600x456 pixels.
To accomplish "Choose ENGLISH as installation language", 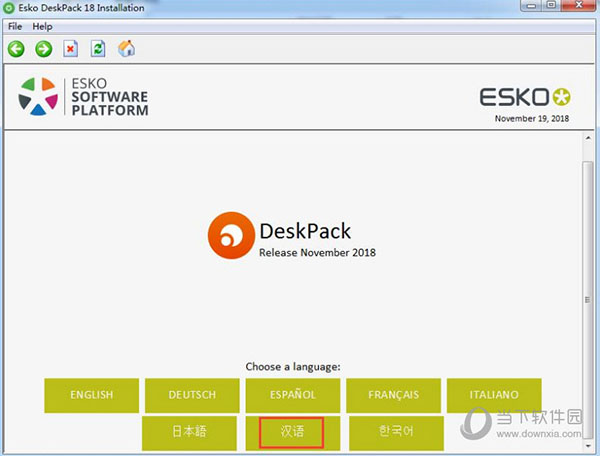I will click(91, 395).
